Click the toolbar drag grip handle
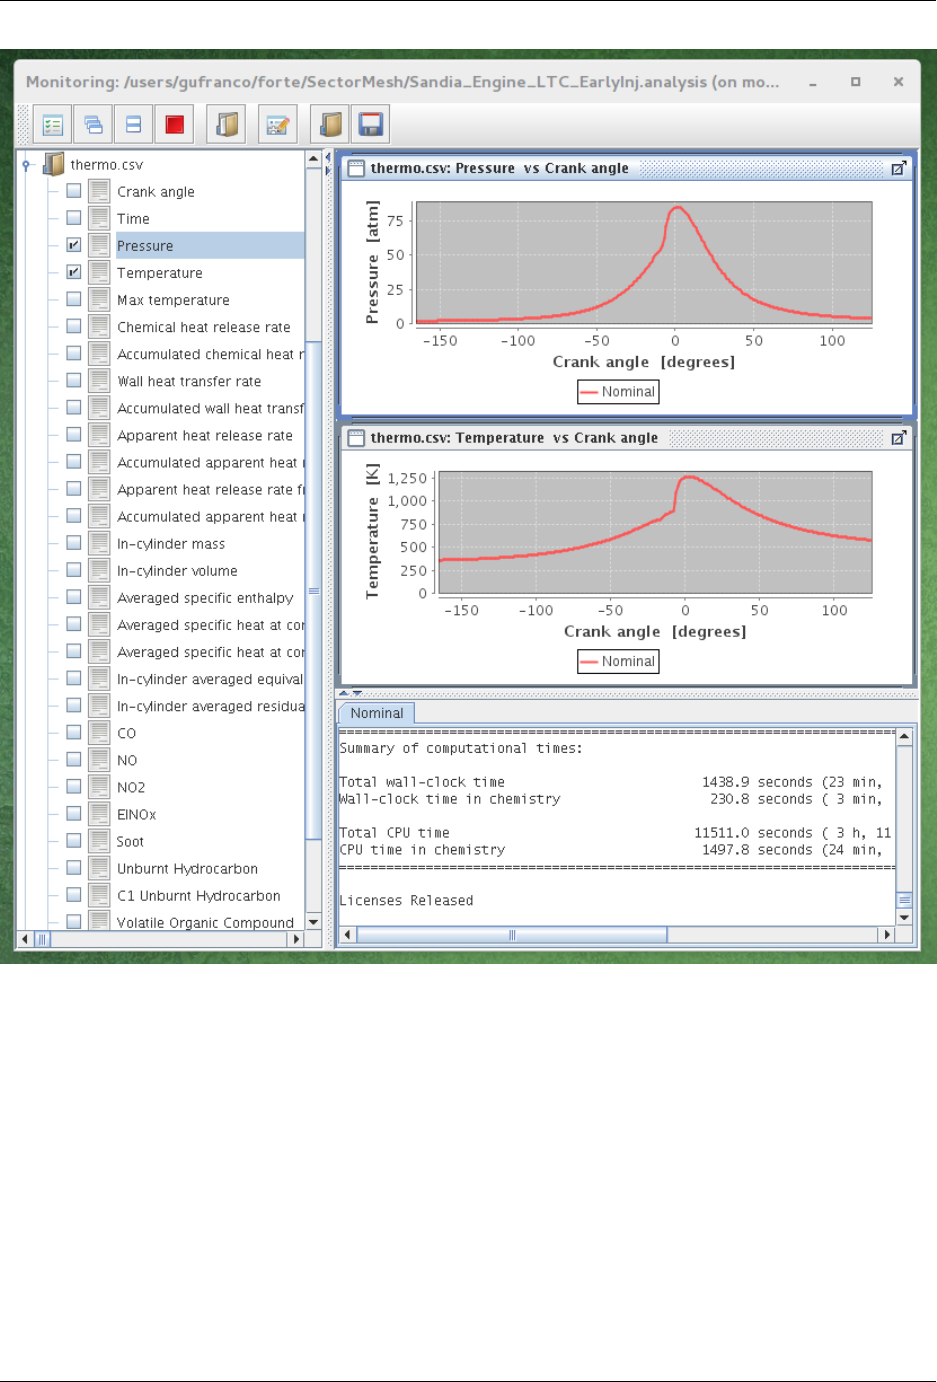 24,125
